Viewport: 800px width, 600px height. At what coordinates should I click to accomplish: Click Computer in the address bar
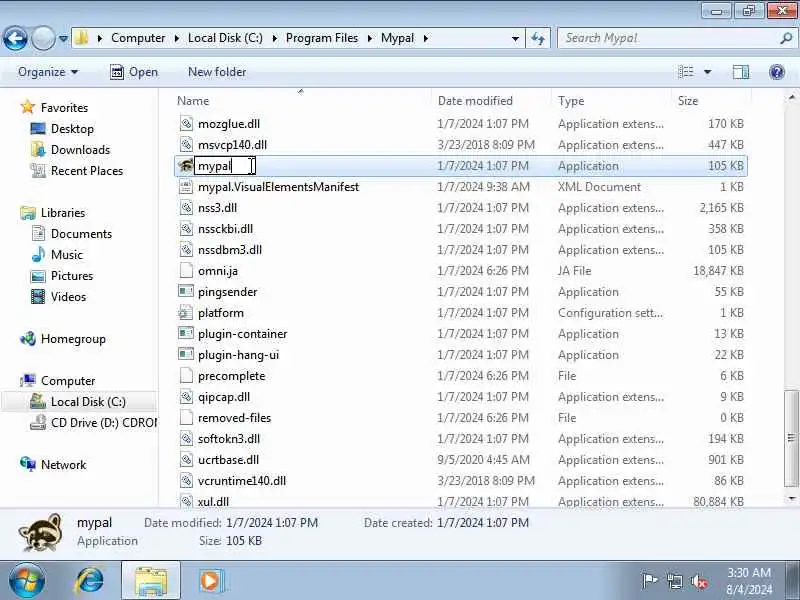pyautogui.click(x=138, y=38)
